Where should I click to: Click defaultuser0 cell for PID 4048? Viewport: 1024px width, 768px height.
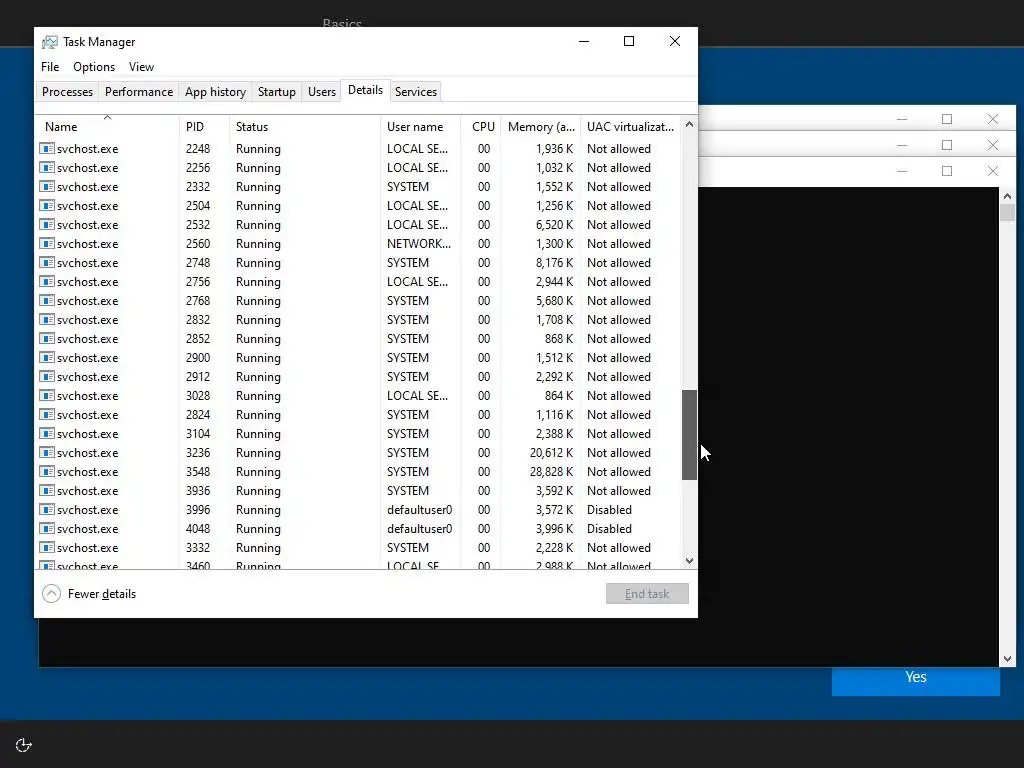click(419, 528)
